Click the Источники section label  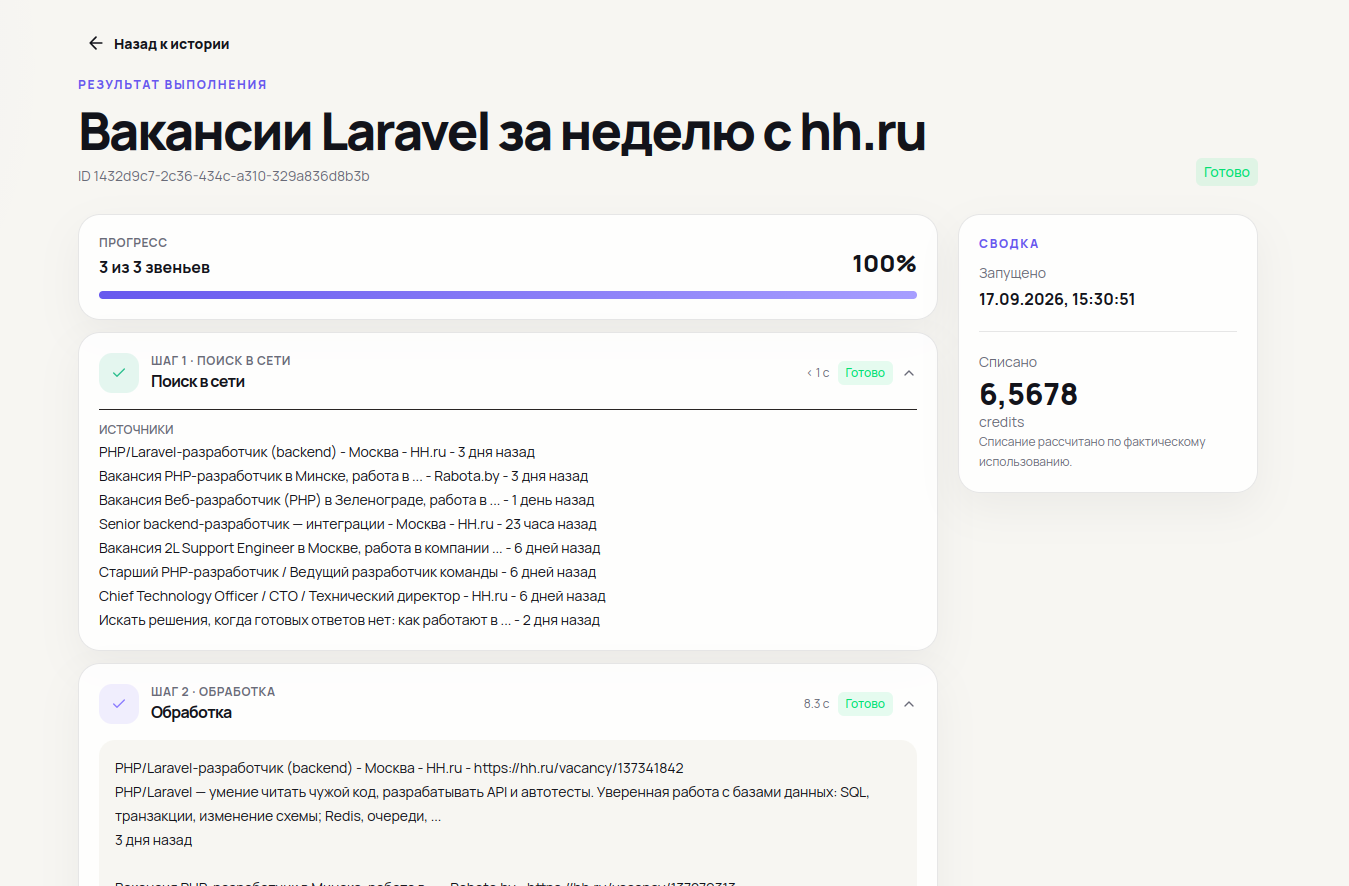pyautogui.click(x=136, y=429)
